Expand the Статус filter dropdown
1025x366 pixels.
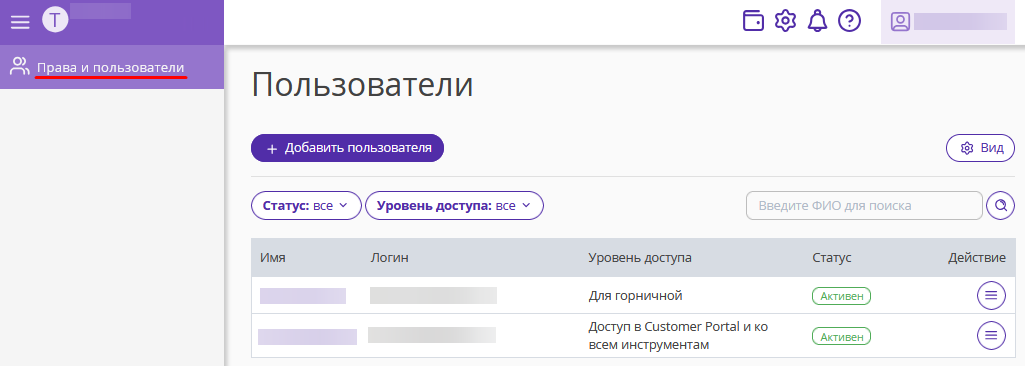click(x=306, y=206)
